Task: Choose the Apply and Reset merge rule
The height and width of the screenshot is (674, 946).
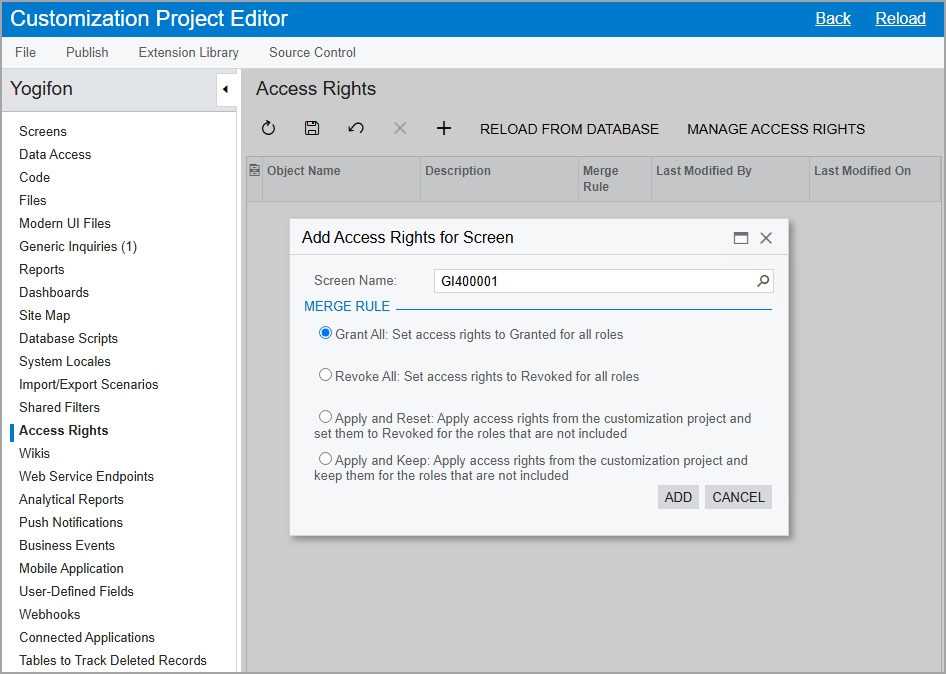Action: [325, 417]
